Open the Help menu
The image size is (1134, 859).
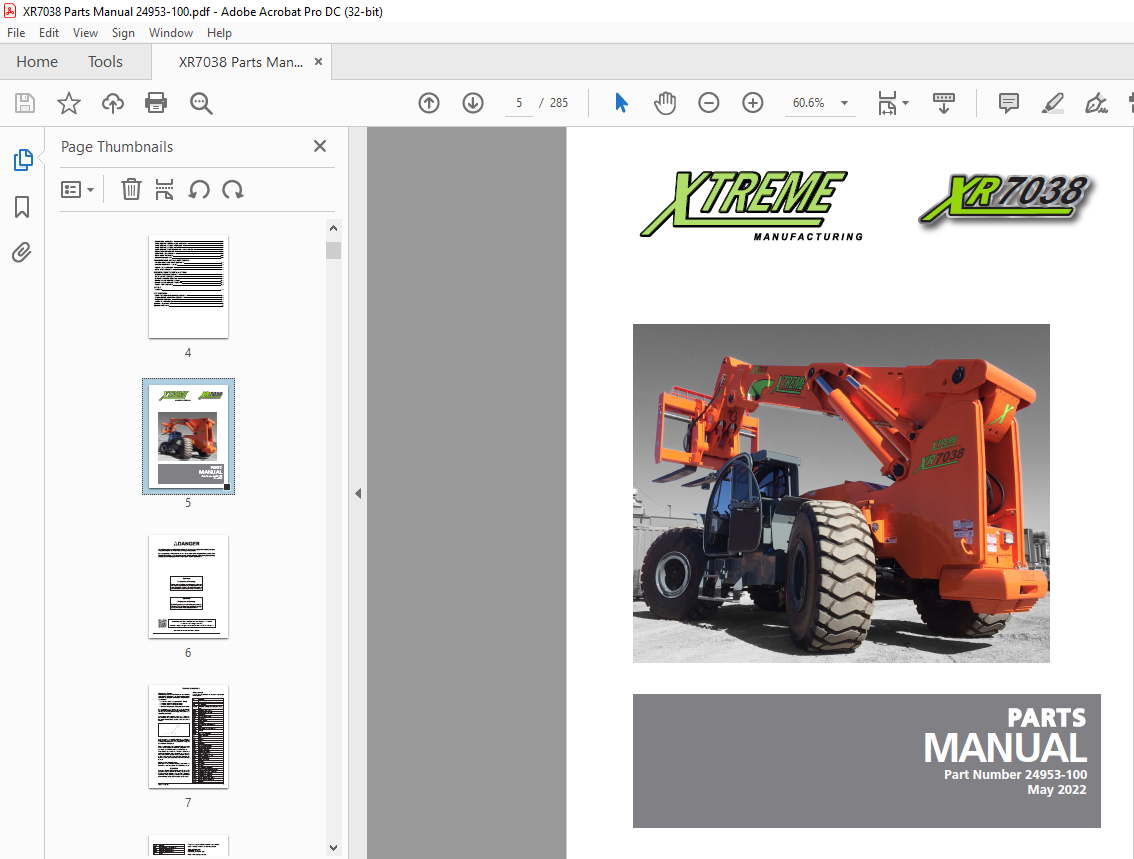click(x=219, y=33)
